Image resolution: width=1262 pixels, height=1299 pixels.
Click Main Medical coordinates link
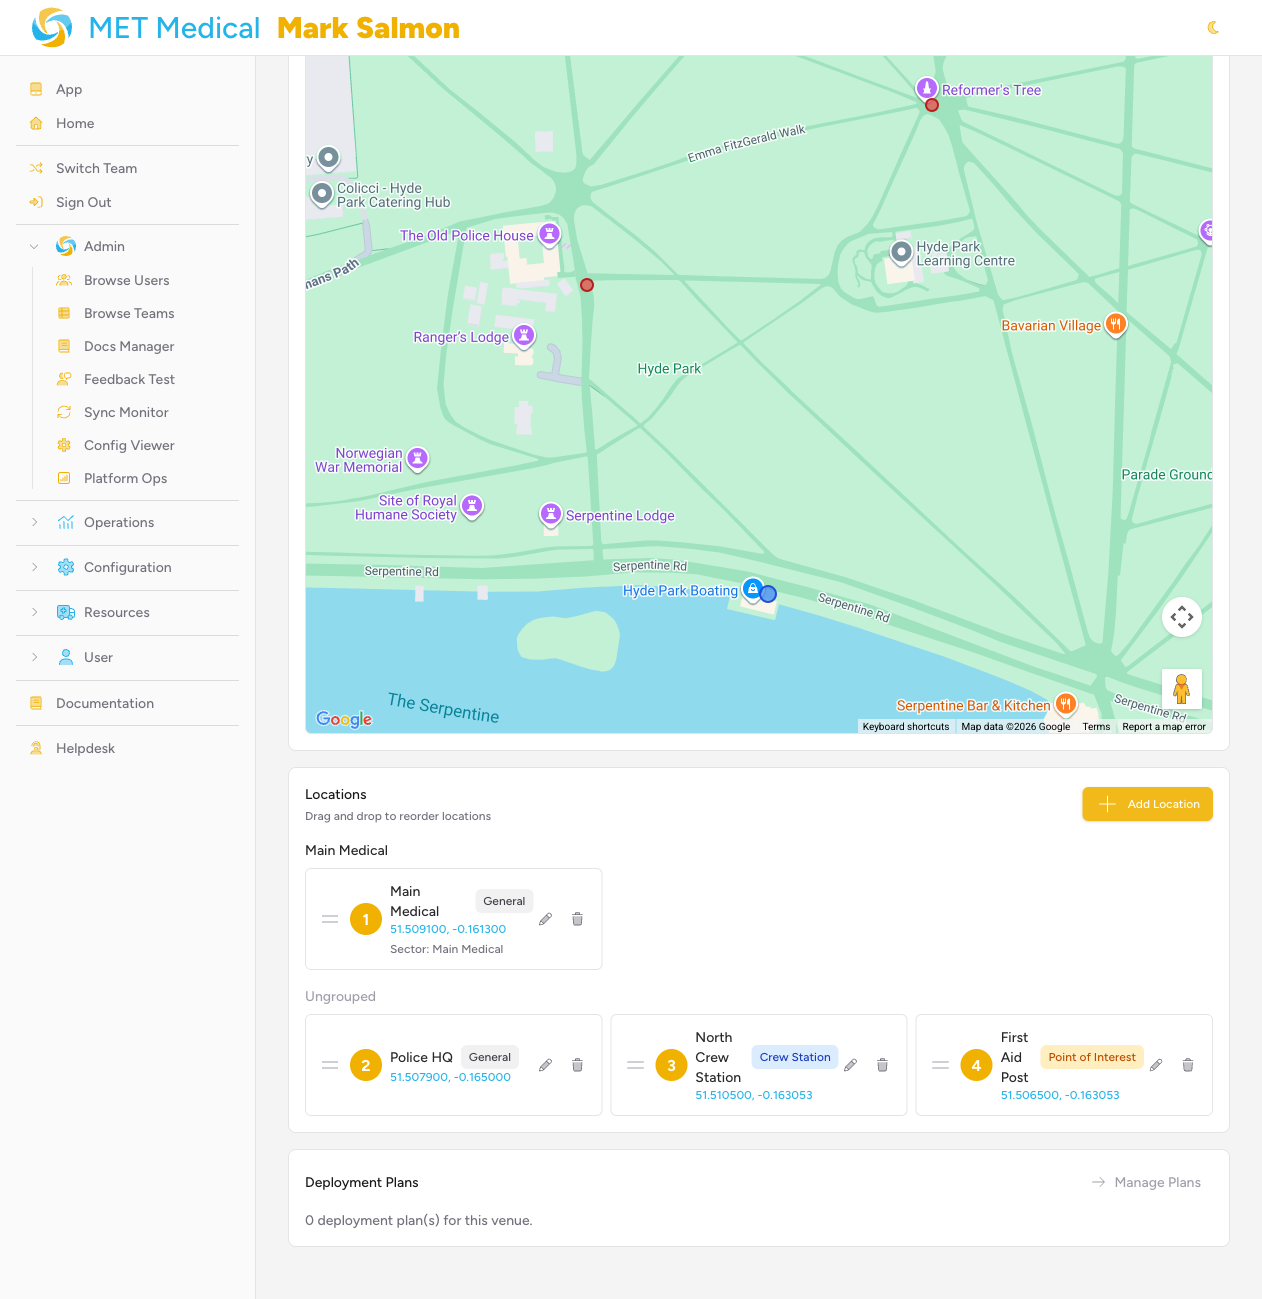(448, 929)
